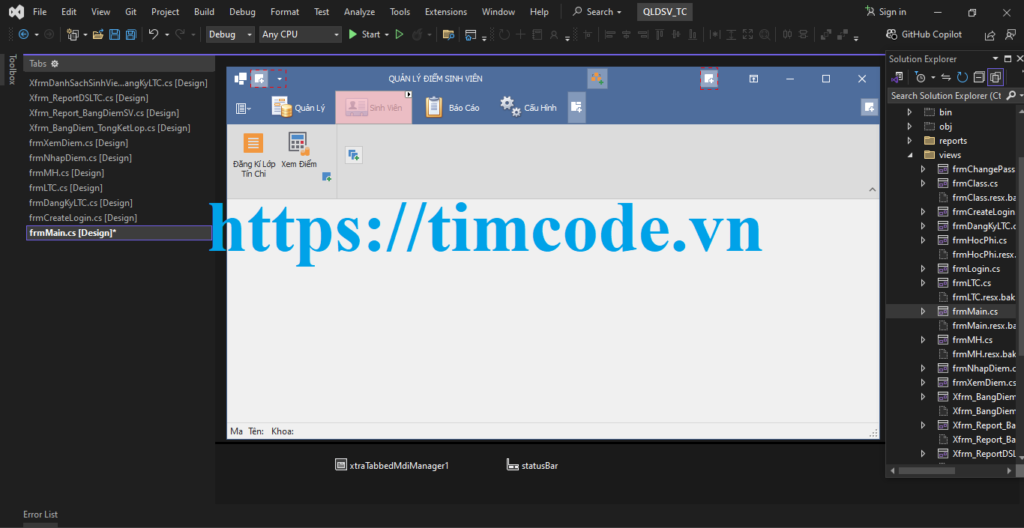Switch to frmLTC.cs [Design] tab
The height and width of the screenshot is (528, 1024).
[x=66, y=188]
